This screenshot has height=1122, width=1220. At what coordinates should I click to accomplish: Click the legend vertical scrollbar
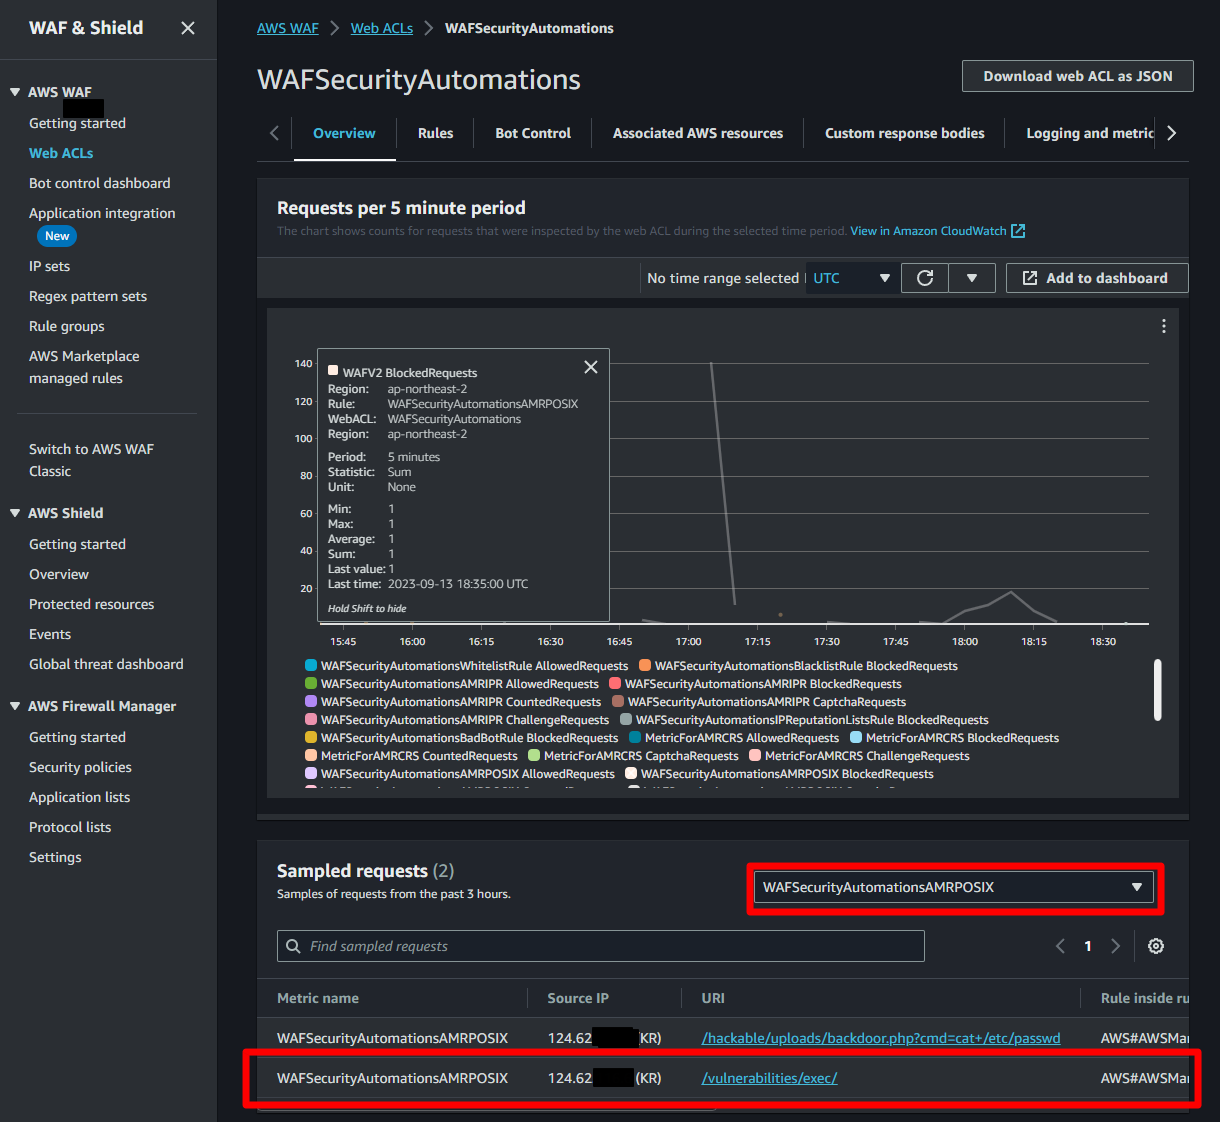(x=1158, y=689)
